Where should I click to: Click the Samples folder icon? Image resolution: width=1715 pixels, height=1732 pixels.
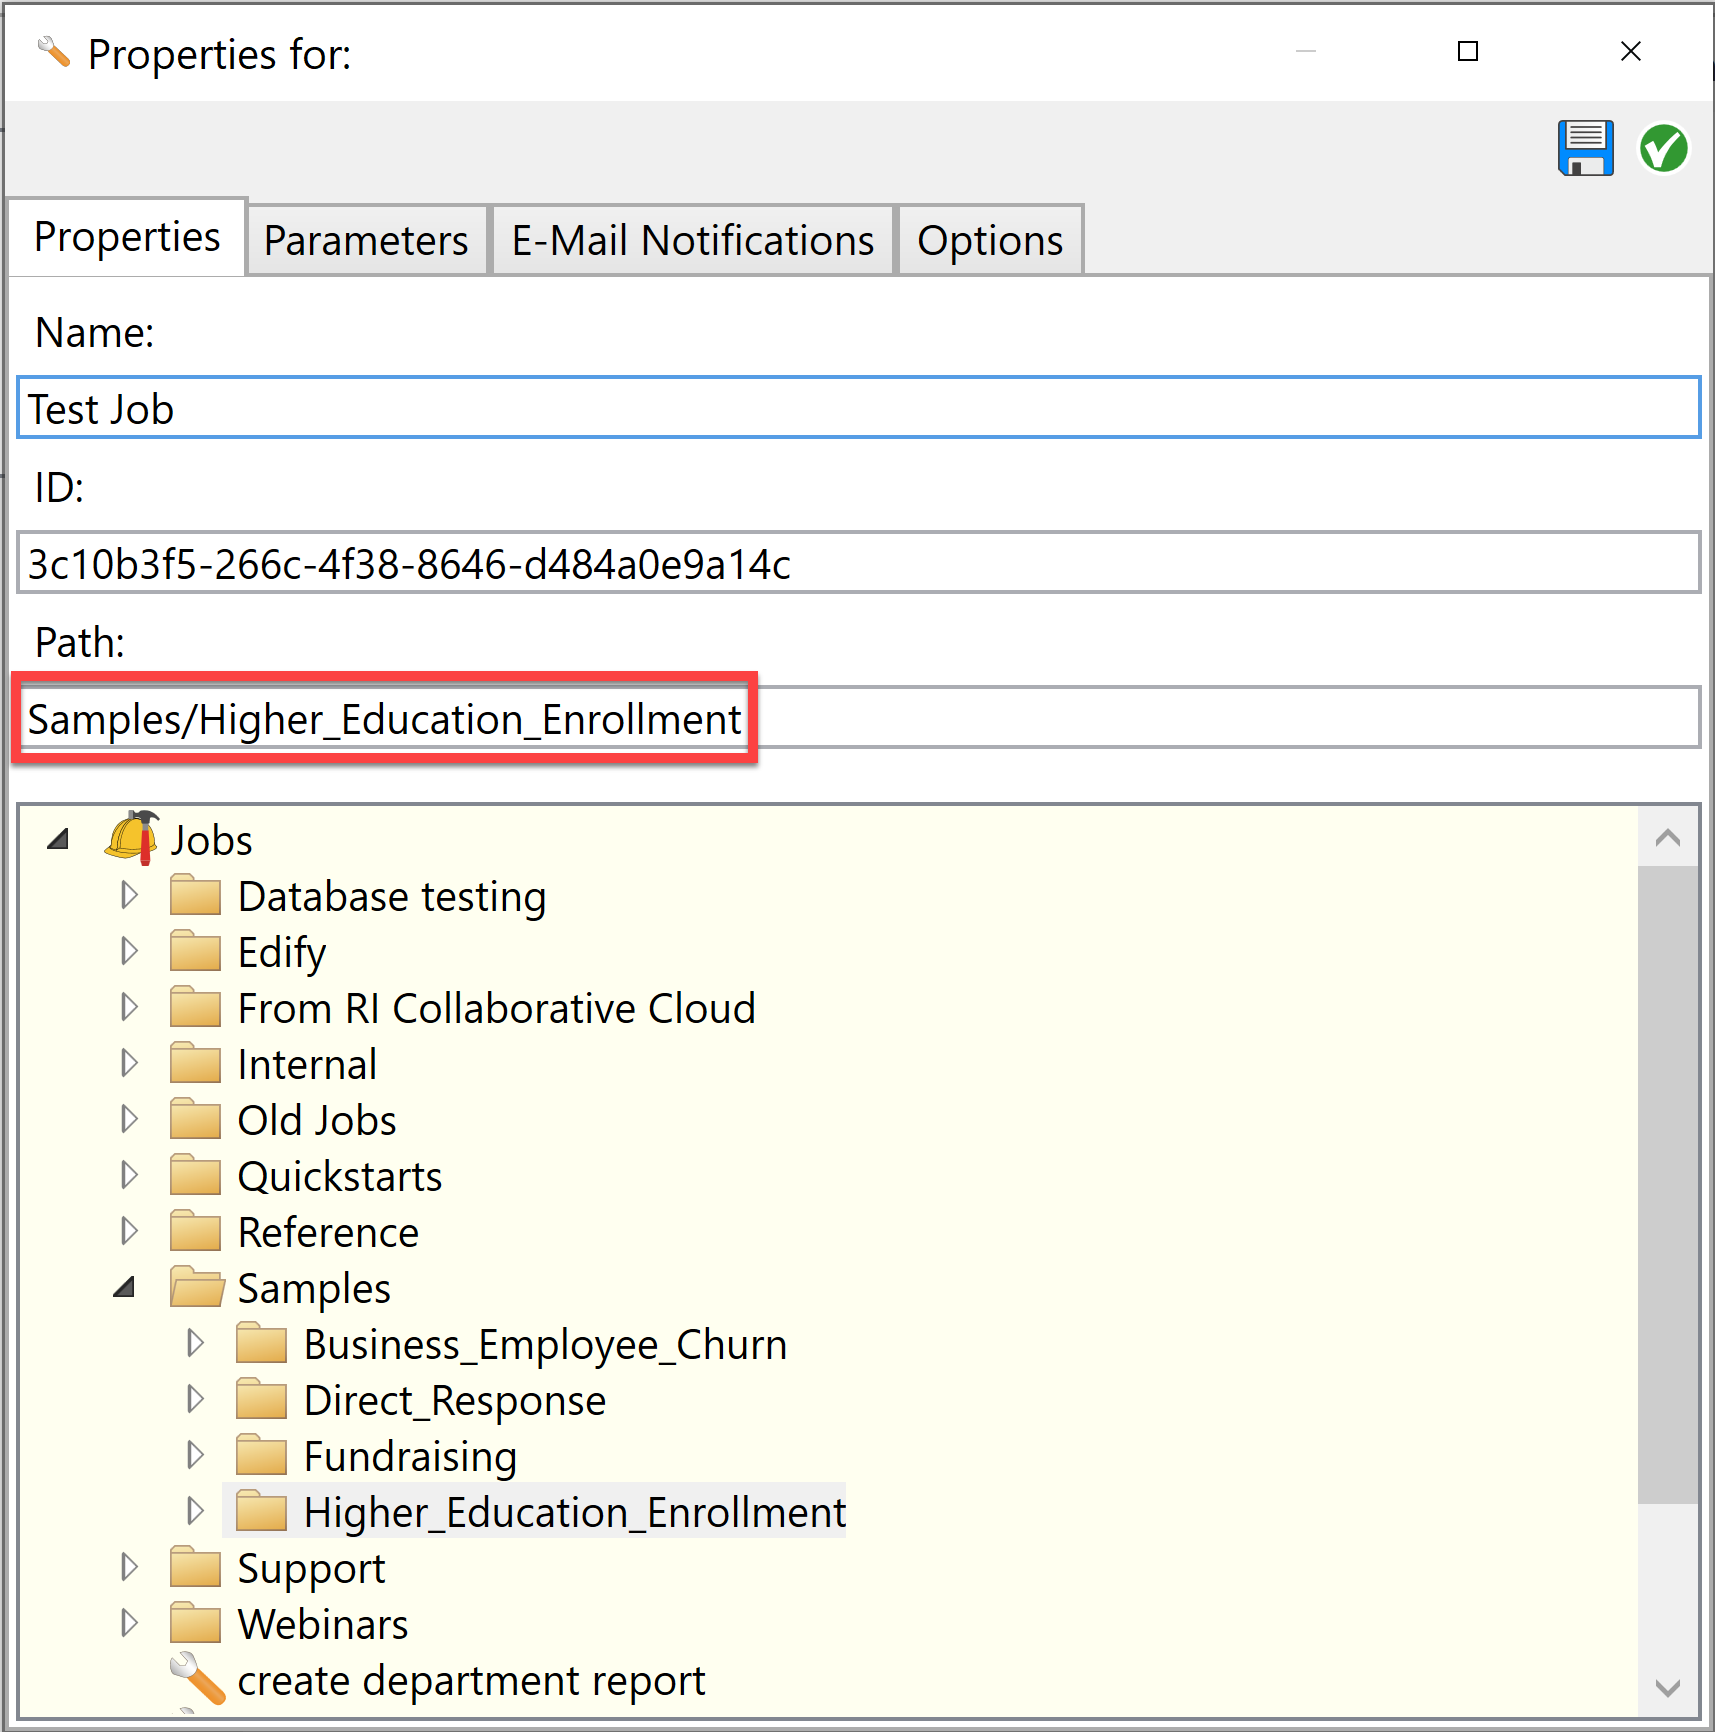tap(196, 1288)
